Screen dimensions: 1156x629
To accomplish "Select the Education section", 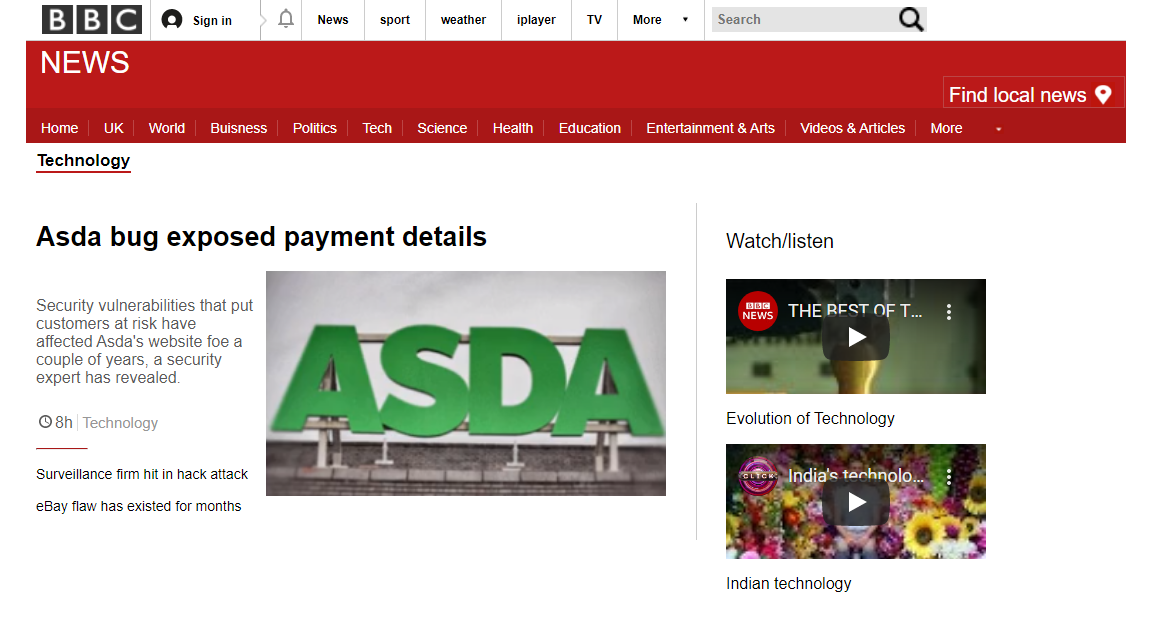I will pyautogui.click(x=589, y=128).
